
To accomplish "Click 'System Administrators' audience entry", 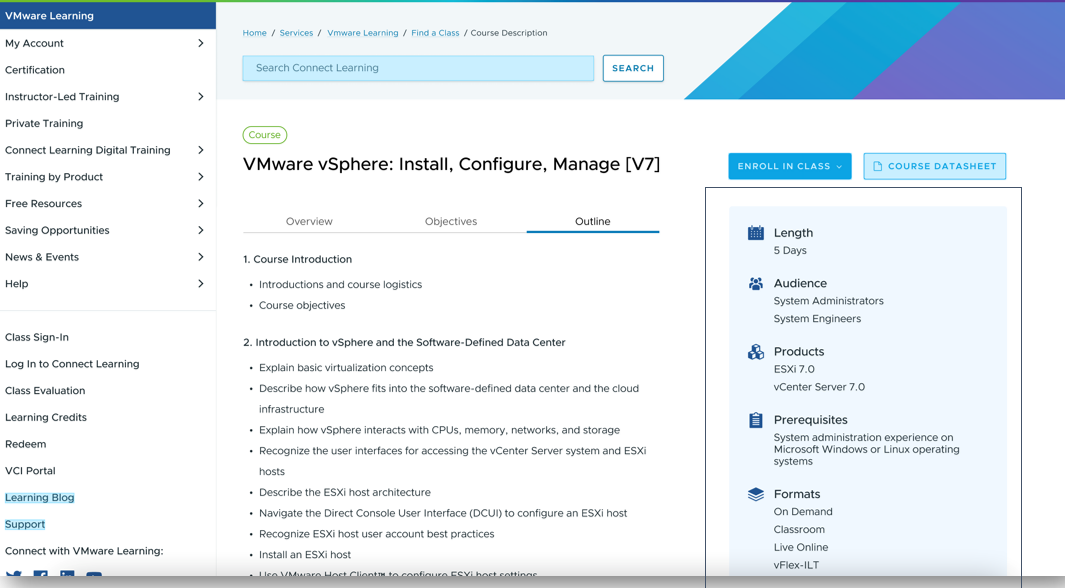I will coord(829,301).
